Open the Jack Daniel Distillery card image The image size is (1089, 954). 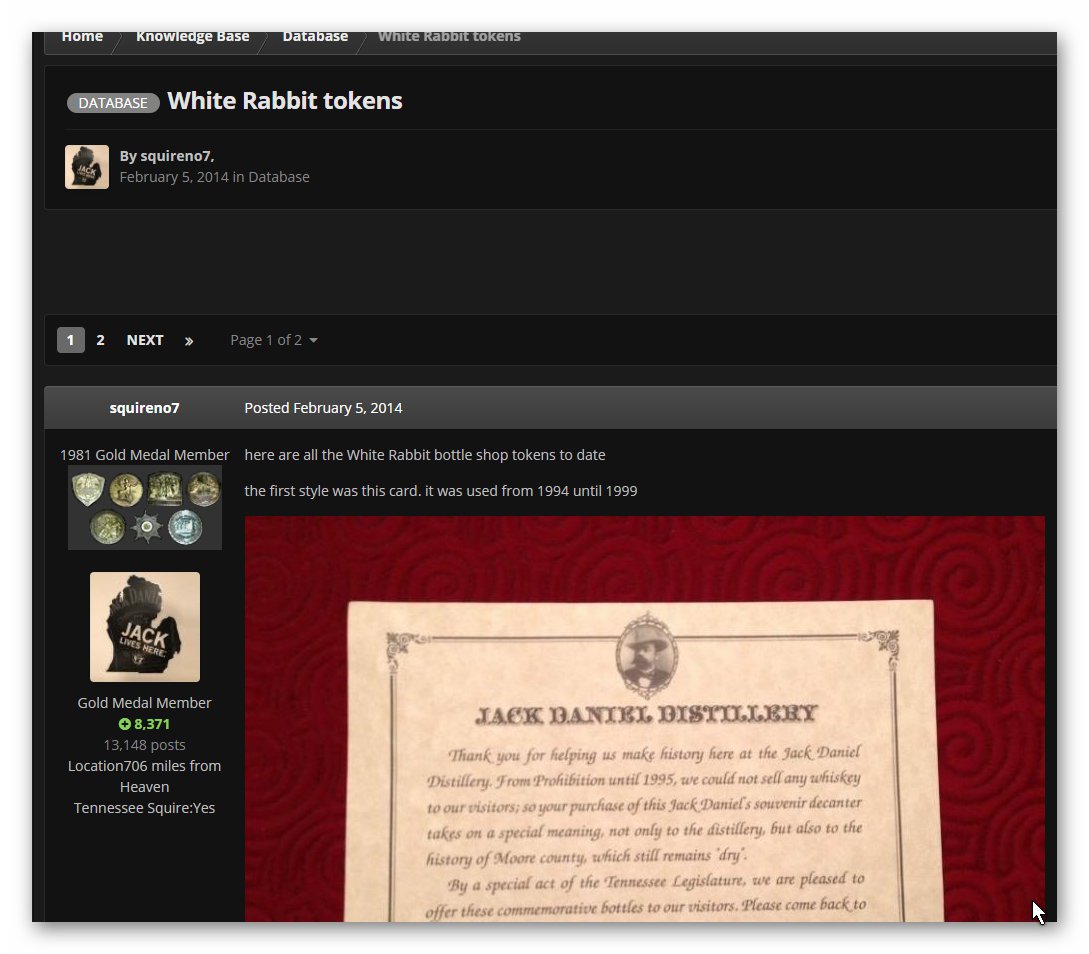click(x=645, y=719)
